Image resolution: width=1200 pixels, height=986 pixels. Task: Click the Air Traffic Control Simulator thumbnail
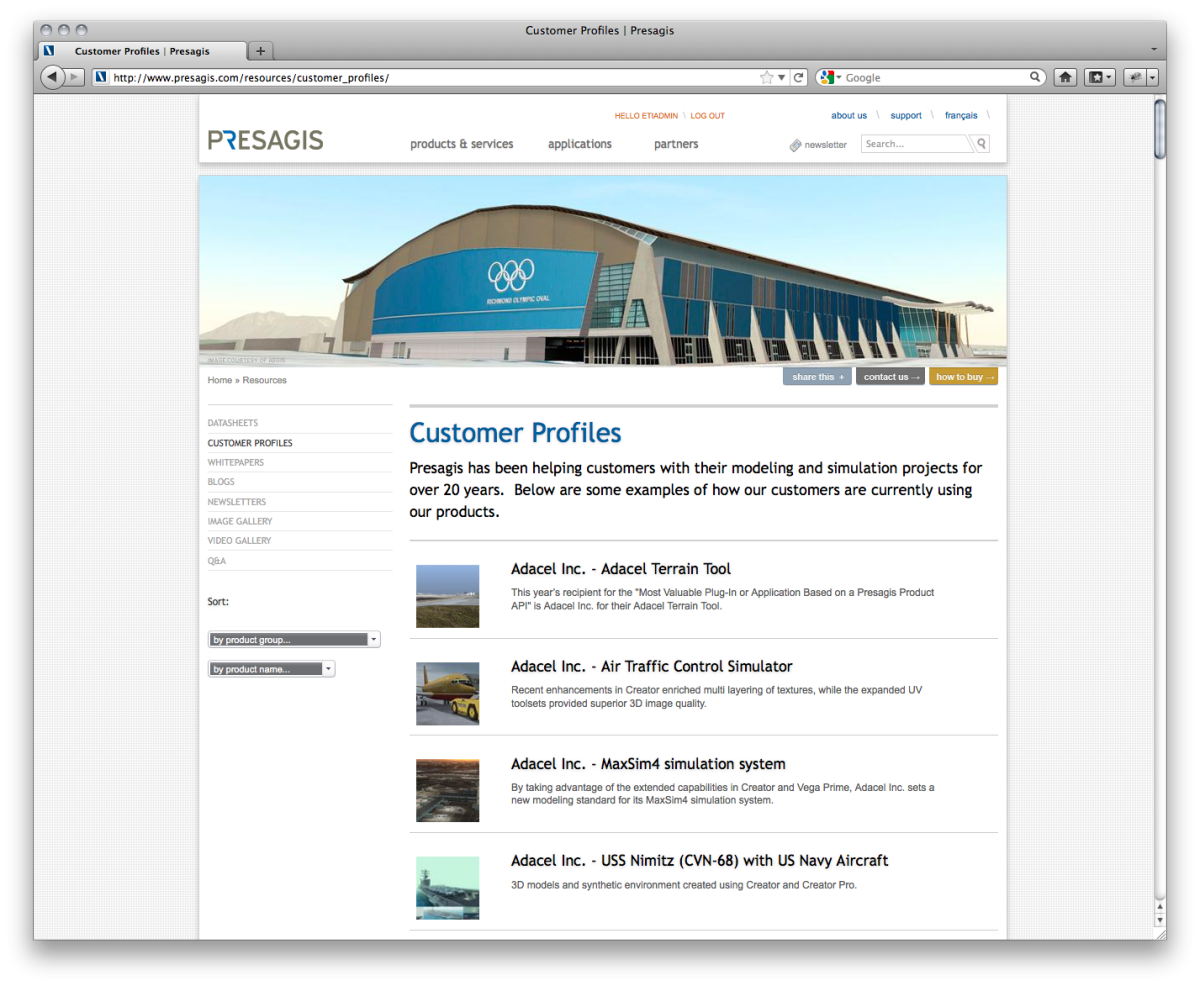point(447,693)
